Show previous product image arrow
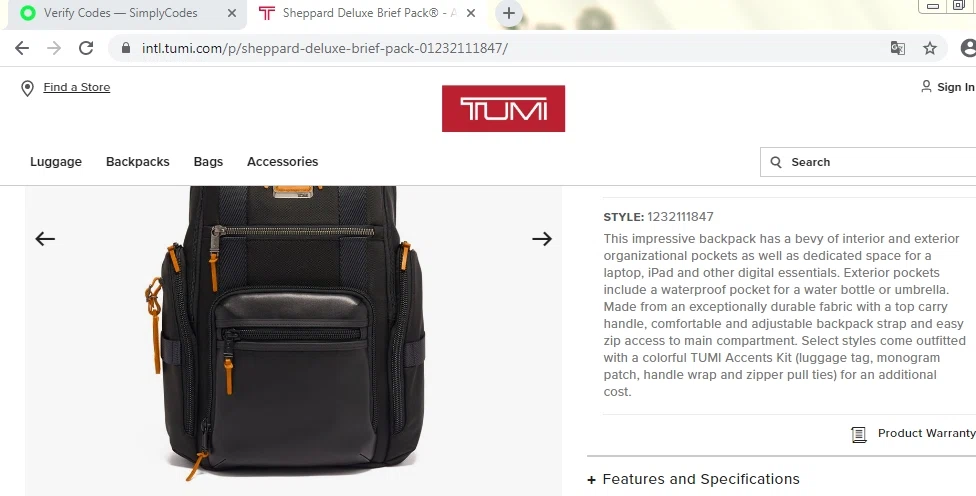 click(x=45, y=238)
